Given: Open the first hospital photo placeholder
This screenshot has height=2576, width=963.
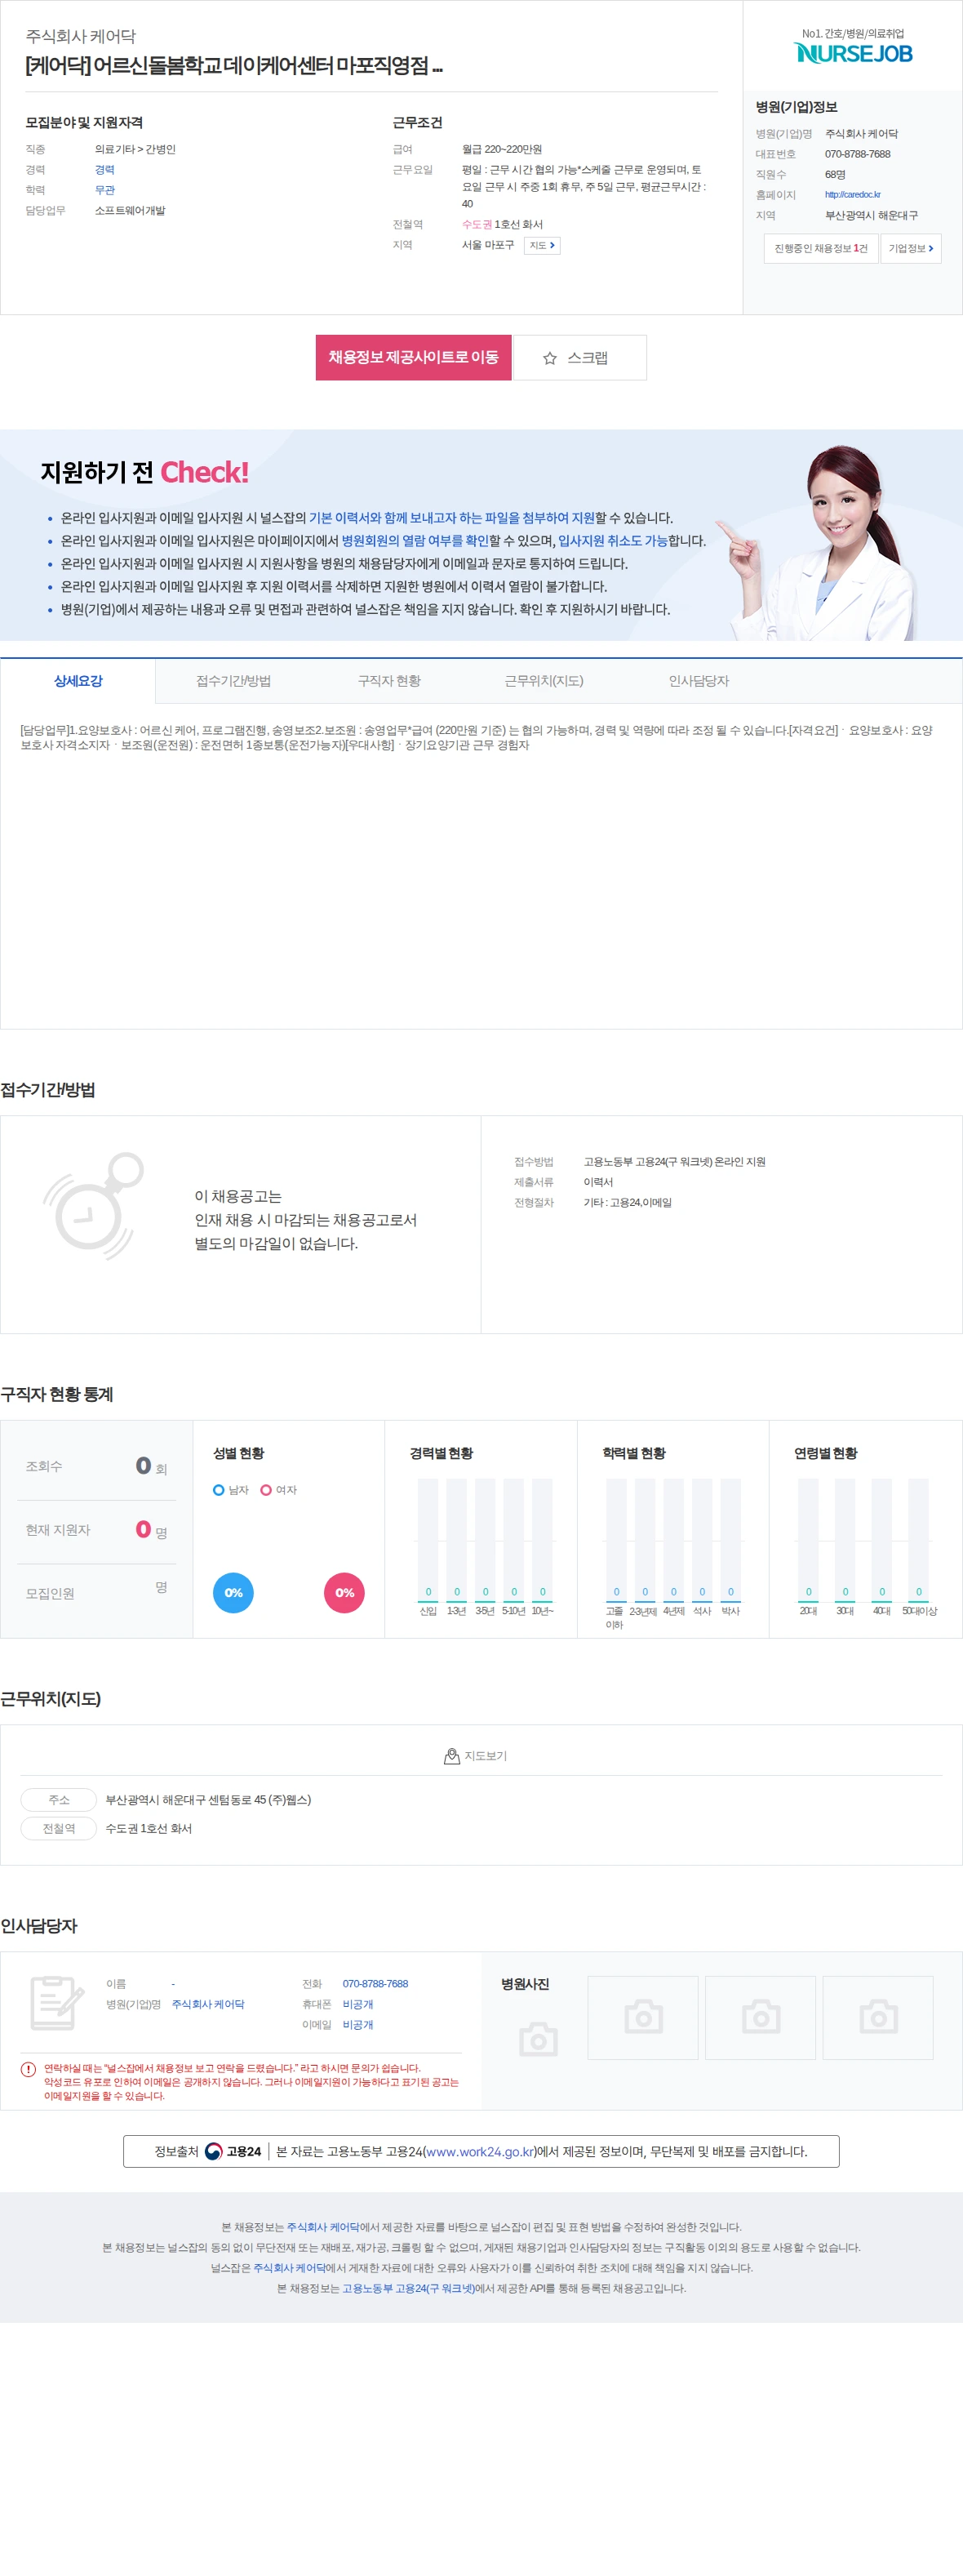Looking at the screenshot, I should pyautogui.click(x=643, y=2018).
